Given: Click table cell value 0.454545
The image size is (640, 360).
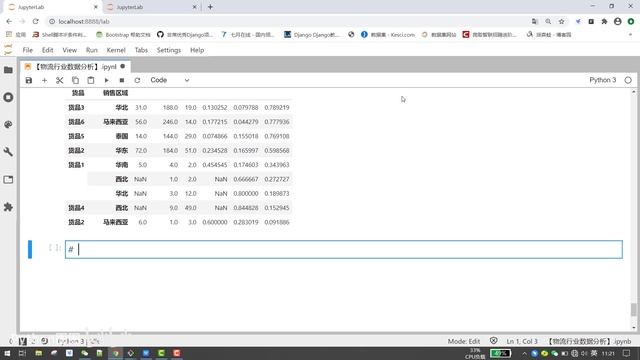Looking at the screenshot, I should pos(215,165).
